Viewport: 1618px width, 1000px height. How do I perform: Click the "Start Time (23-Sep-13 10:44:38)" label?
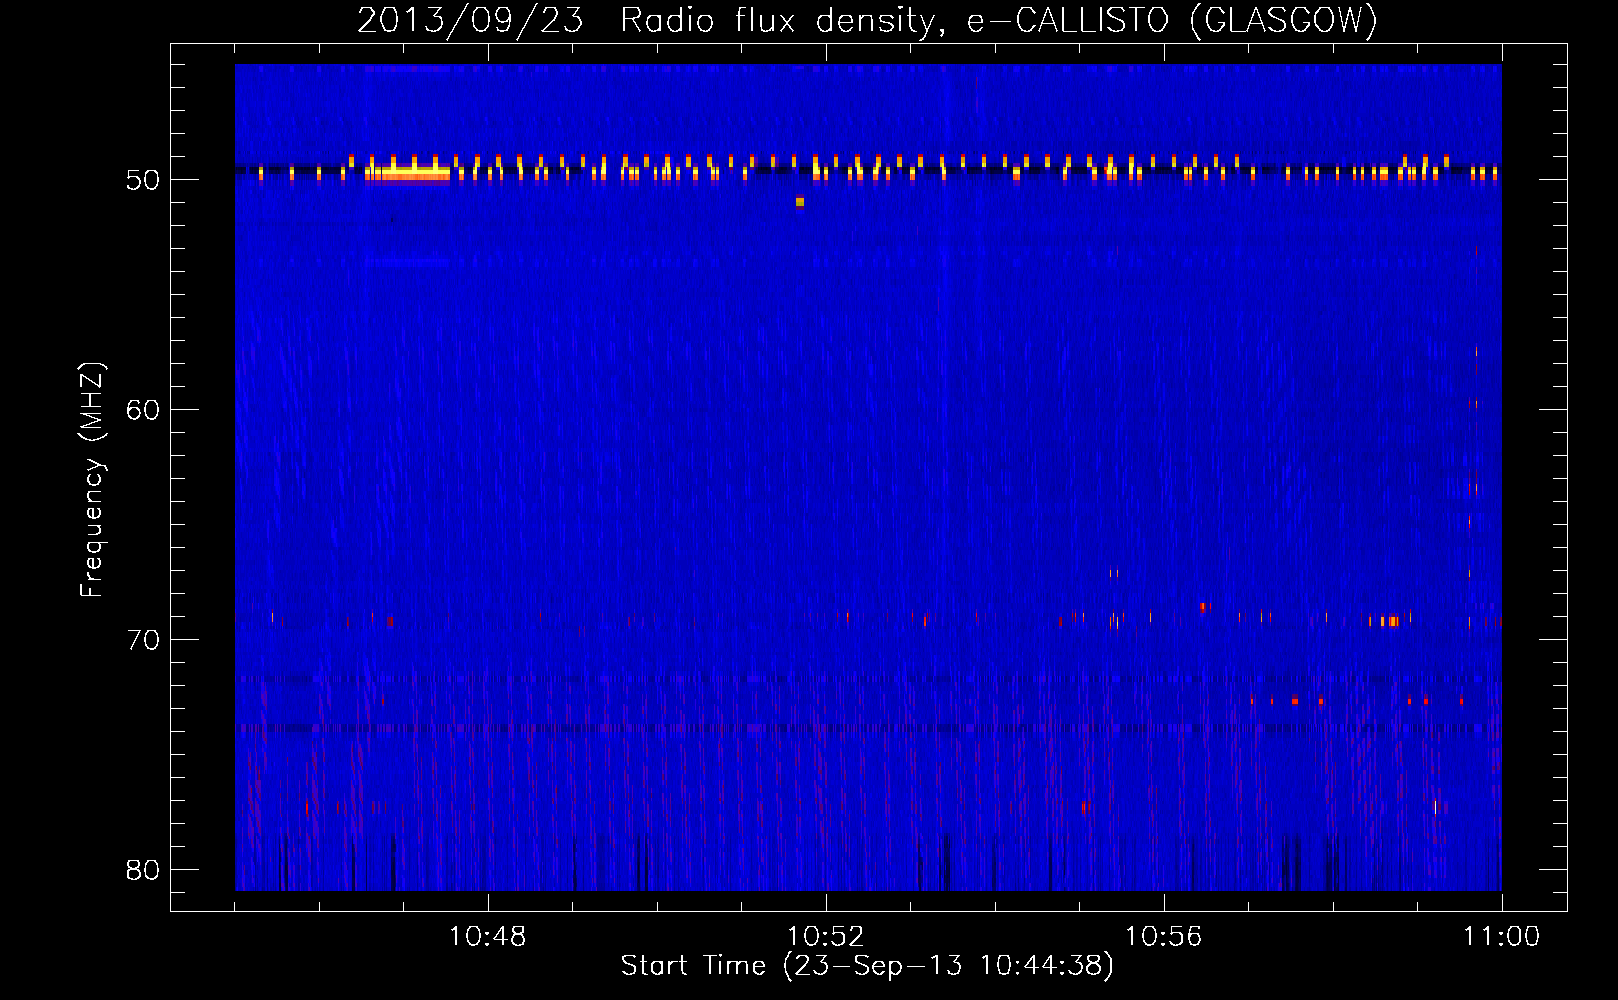pyautogui.click(x=867, y=966)
